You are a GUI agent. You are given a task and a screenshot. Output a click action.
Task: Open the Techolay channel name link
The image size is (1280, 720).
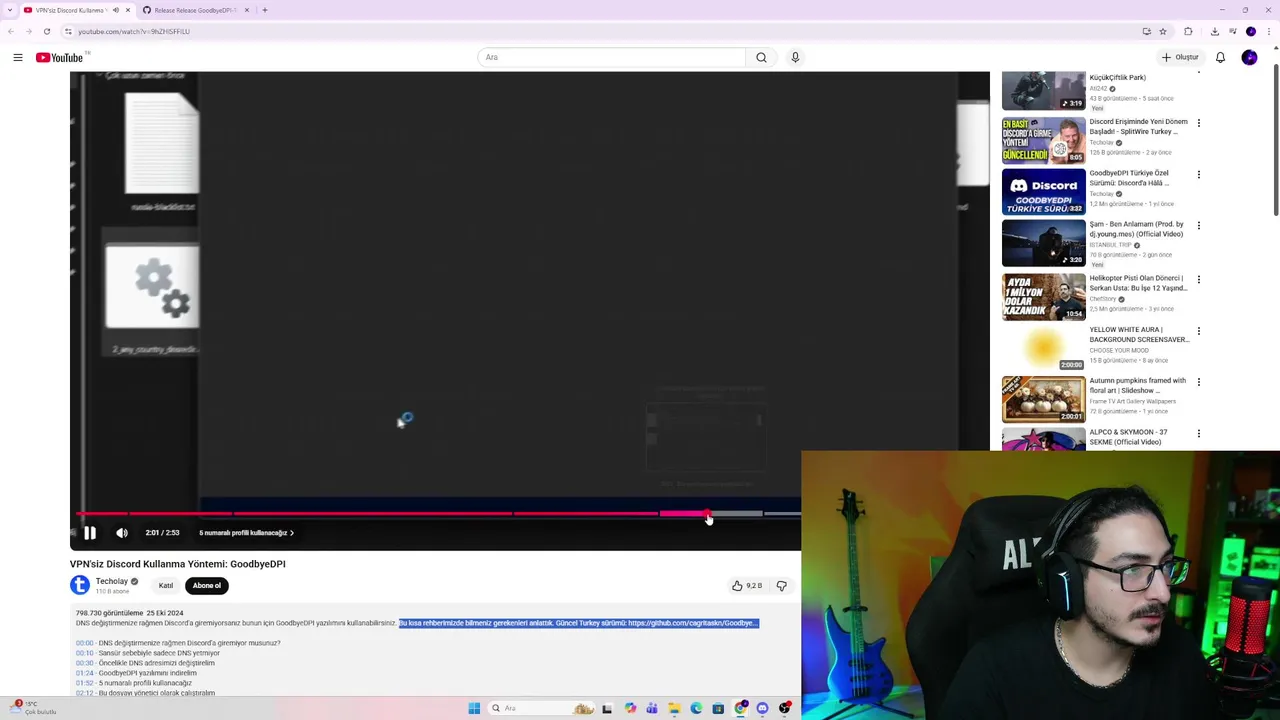point(112,581)
